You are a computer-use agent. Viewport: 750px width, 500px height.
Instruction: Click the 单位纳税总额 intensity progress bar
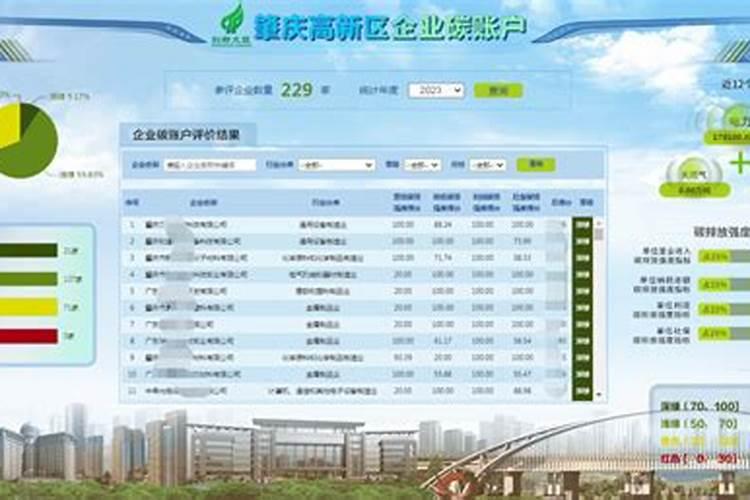tap(724, 284)
